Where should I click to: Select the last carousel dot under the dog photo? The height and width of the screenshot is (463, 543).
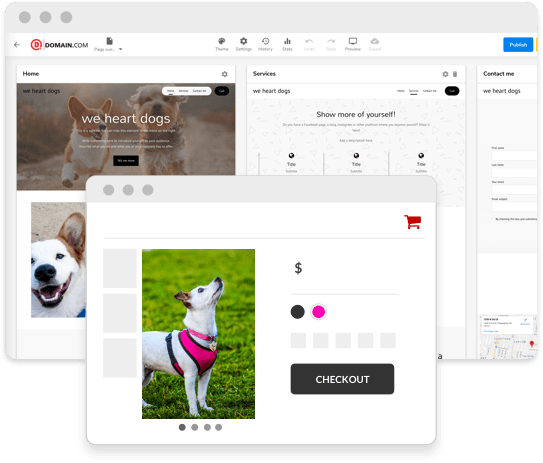tap(218, 427)
